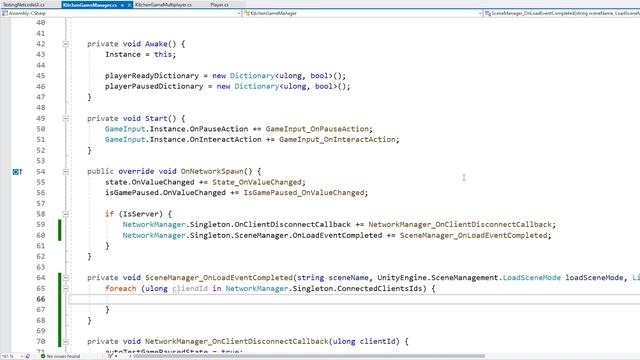The width and height of the screenshot is (640, 360).
Task: Click the horizontal scrollbar of the editor
Action: [309, 356]
